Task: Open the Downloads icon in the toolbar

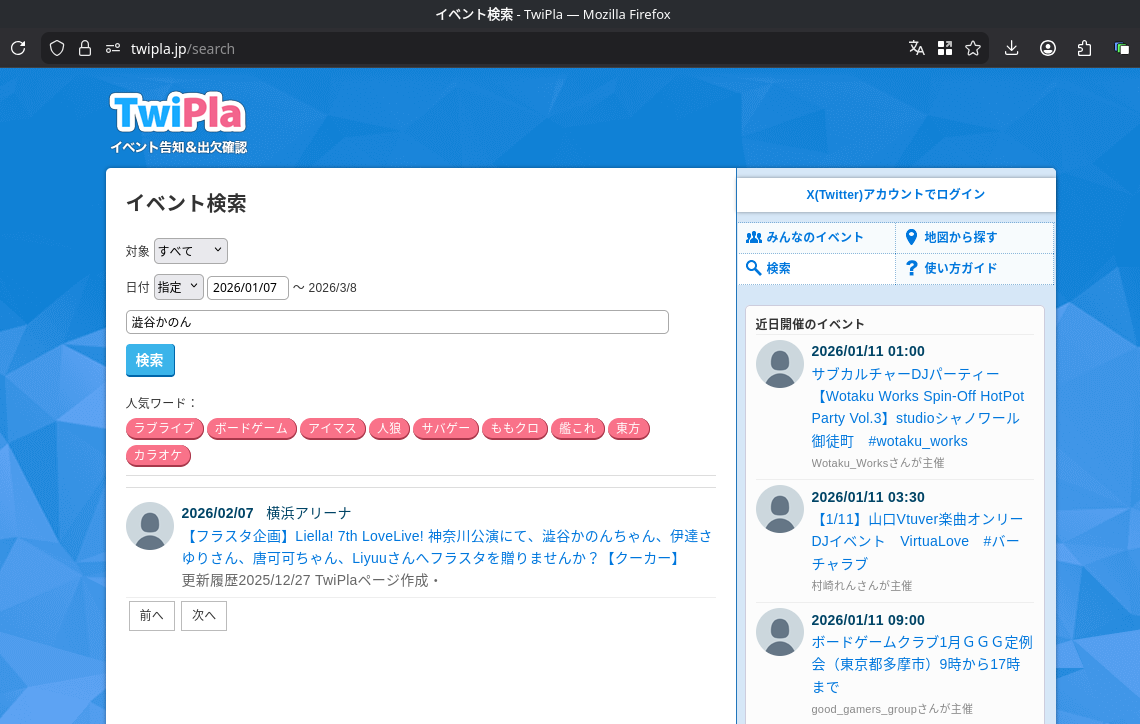Action: pyautogui.click(x=1011, y=47)
